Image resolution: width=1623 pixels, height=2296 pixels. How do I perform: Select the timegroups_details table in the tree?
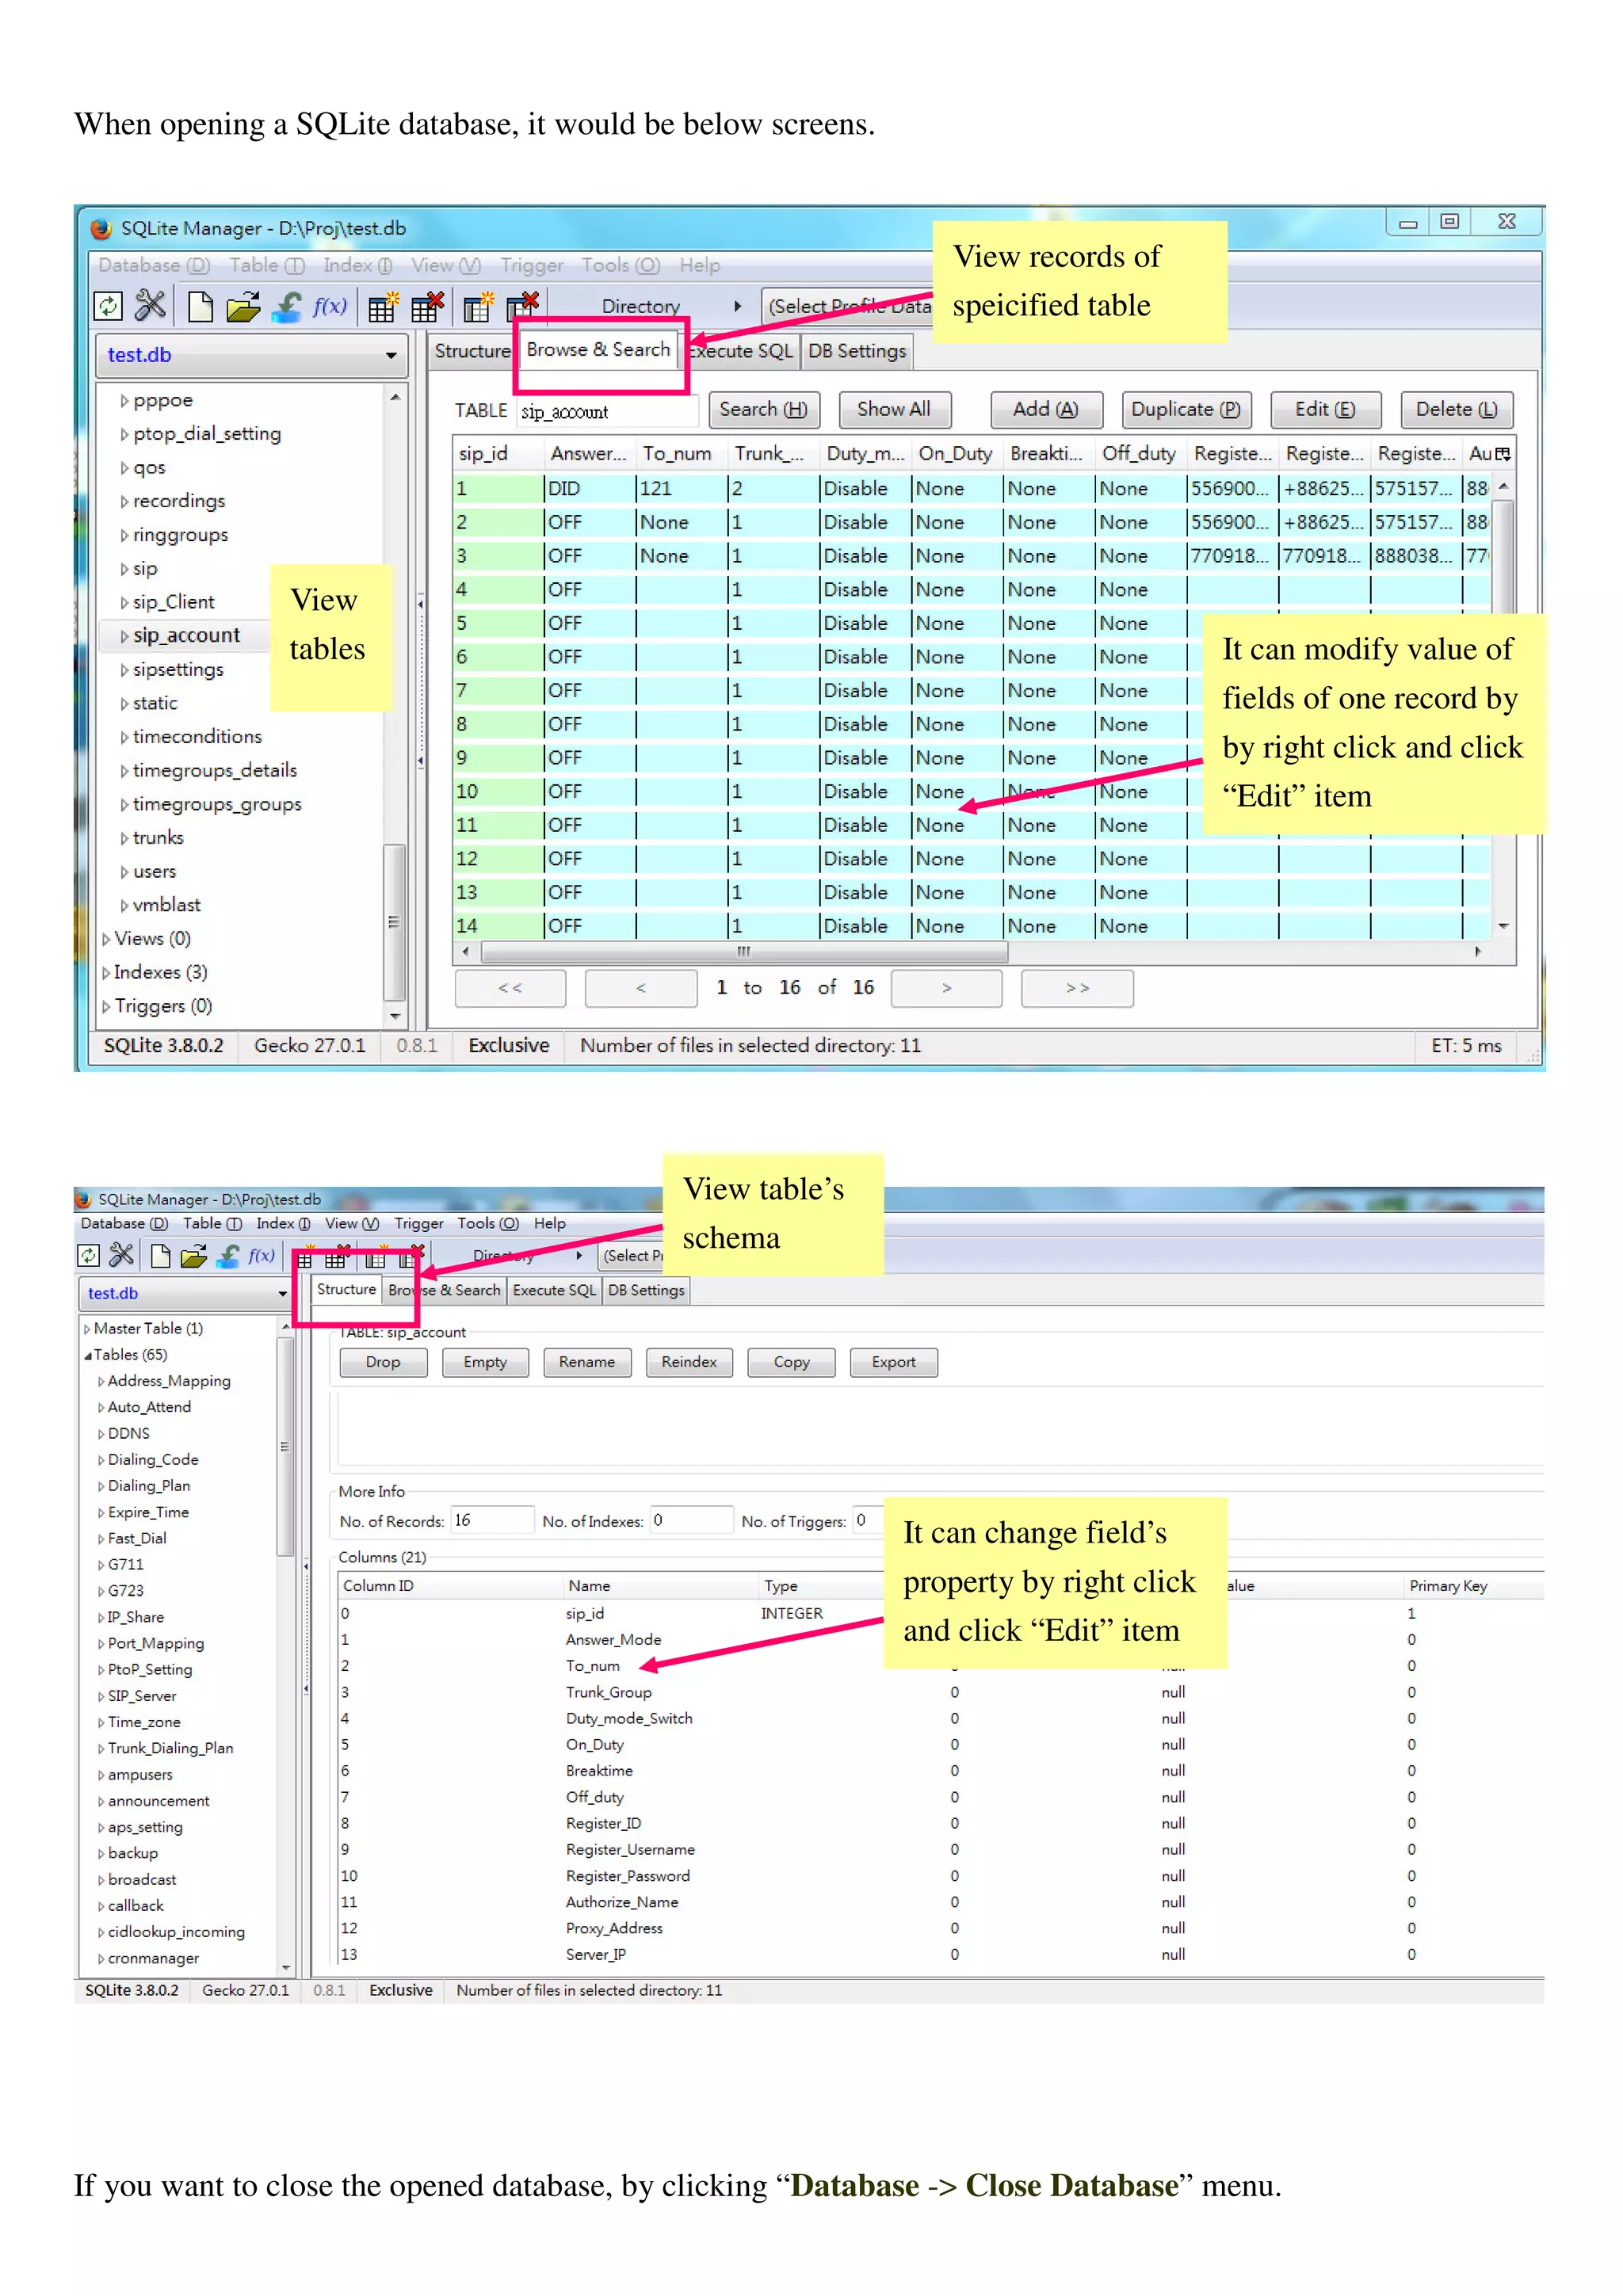tap(214, 771)
